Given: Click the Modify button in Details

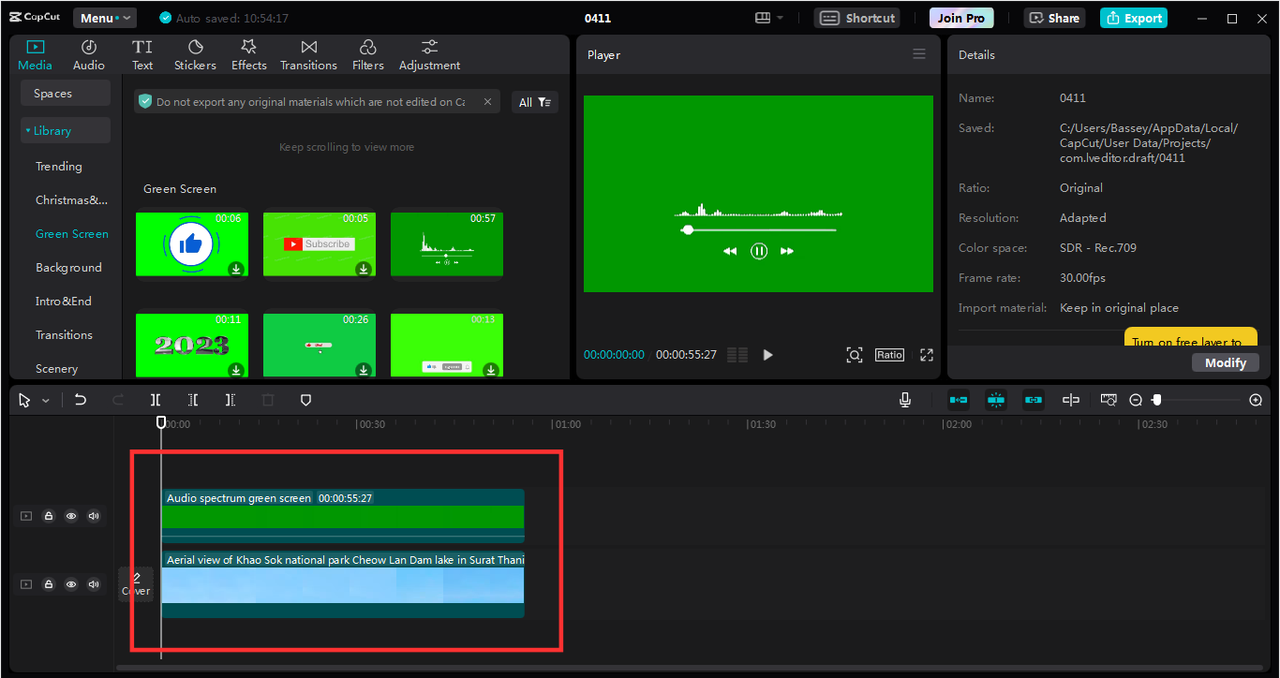Looking at the screenshot, I should pyautogui.click(x=1225, y=363).
